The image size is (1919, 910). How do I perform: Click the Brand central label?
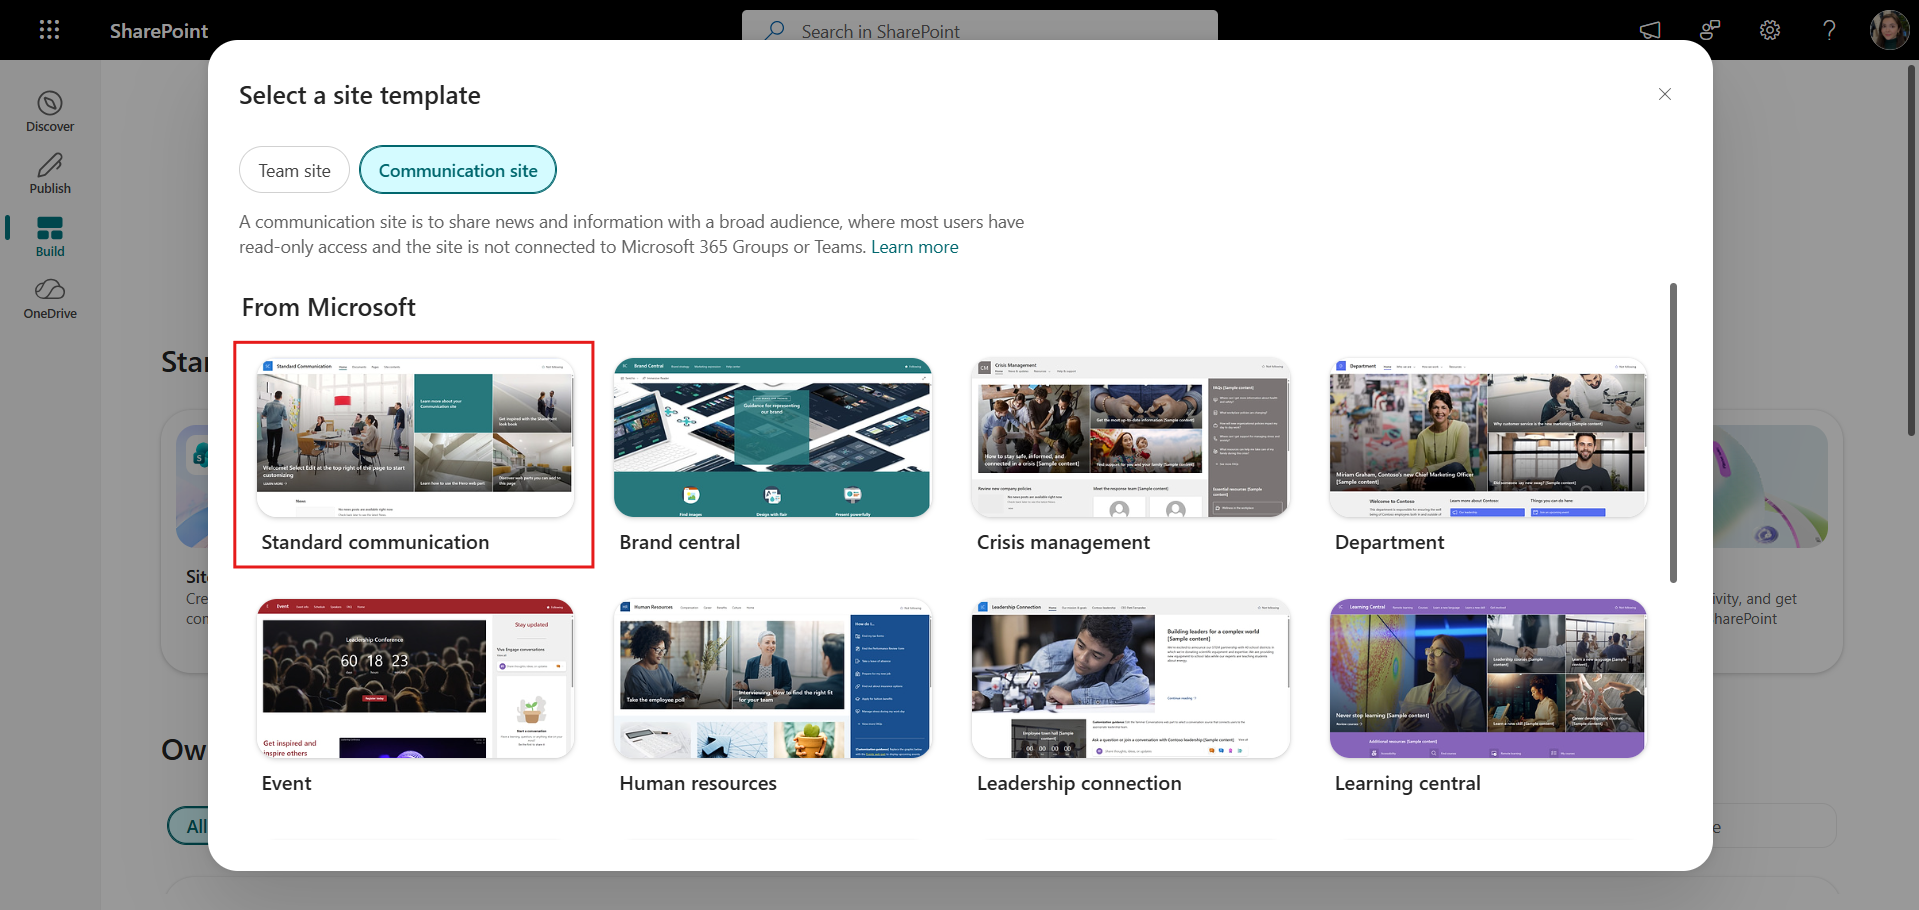680,542
